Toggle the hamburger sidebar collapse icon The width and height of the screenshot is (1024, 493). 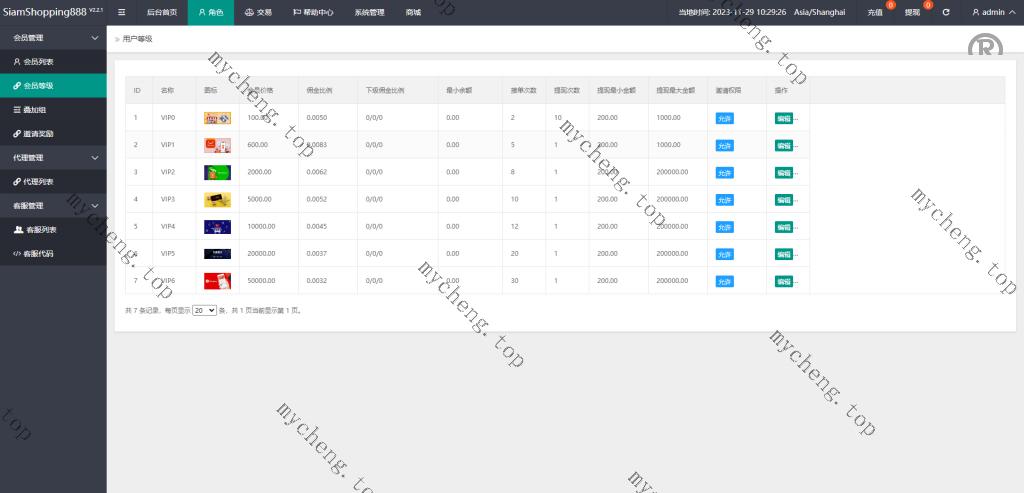tap(122, 12)
